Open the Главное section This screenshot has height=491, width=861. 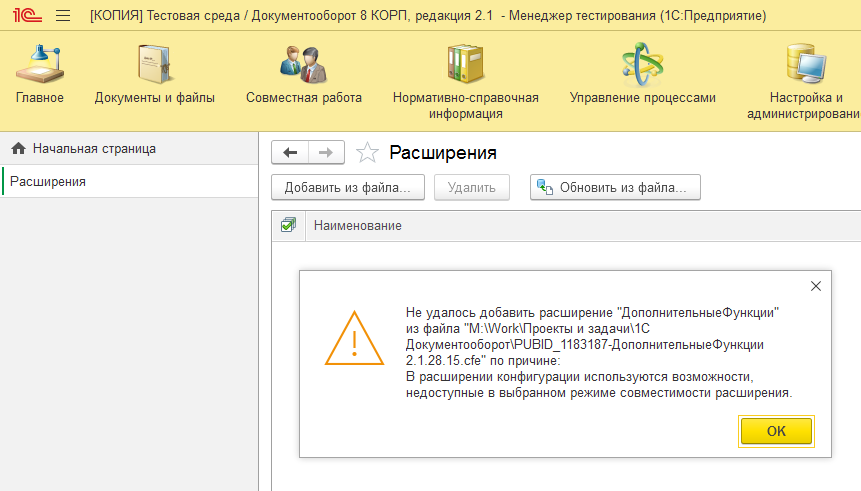pyautogui.click(x=40, y=75)
